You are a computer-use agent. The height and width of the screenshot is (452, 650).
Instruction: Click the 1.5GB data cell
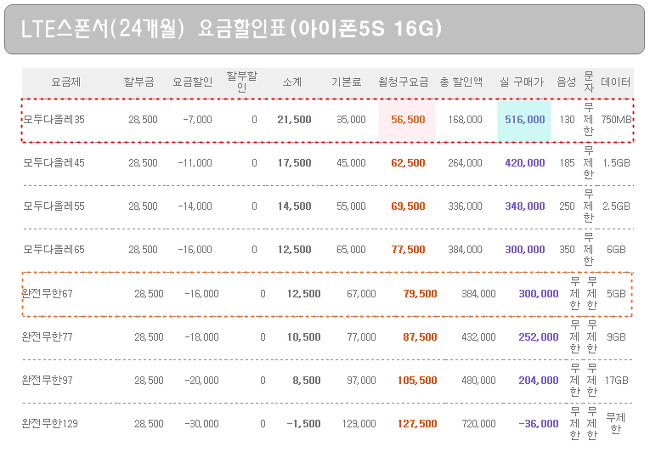pyautogui.click(x=616, y=163)
